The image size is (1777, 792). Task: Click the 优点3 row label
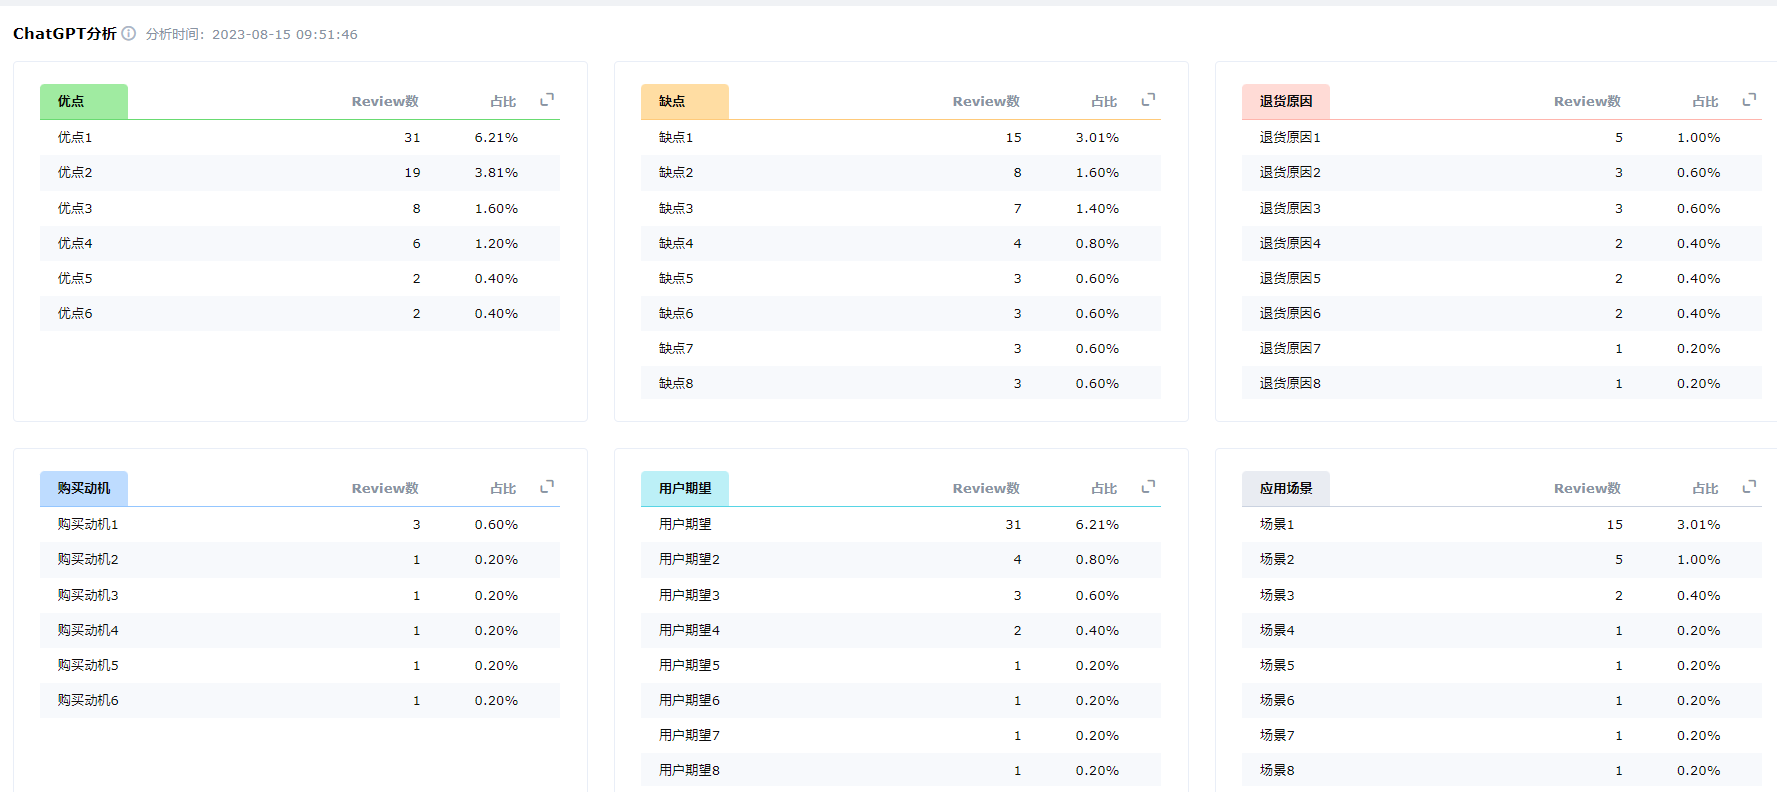click(75, 209)
